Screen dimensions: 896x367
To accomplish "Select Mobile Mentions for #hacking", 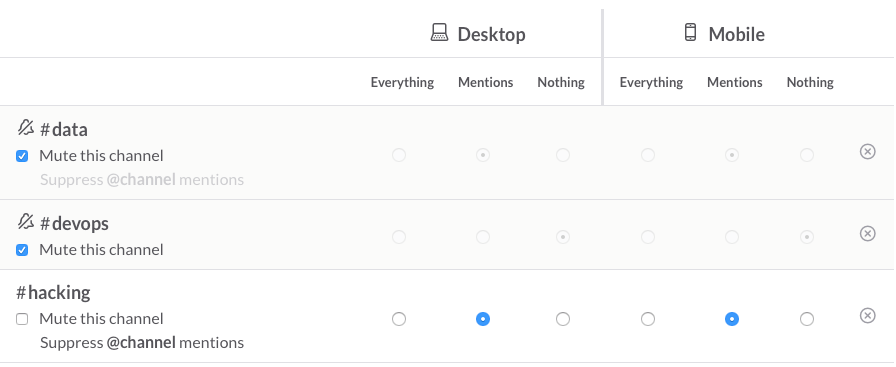I will click(x=731, y=319).
